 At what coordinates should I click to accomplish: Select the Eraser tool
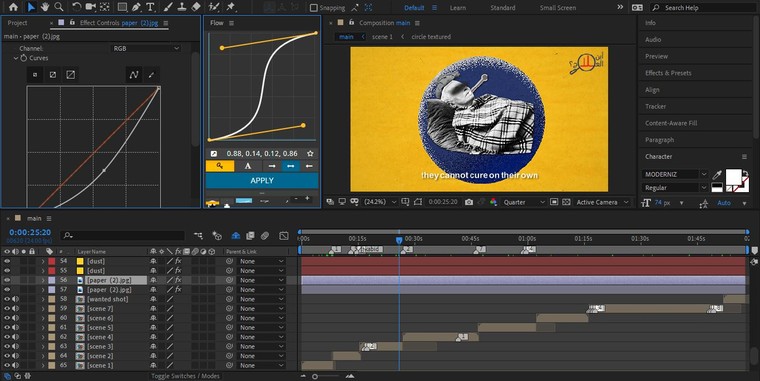click(196, 7)
